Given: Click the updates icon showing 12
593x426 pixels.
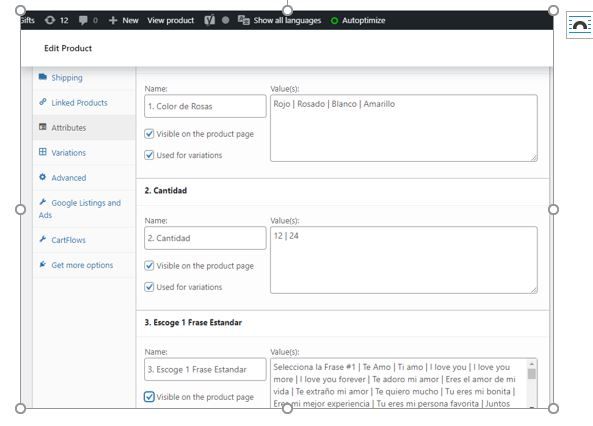Looking at the screenshot, I should tap(50, 20).
